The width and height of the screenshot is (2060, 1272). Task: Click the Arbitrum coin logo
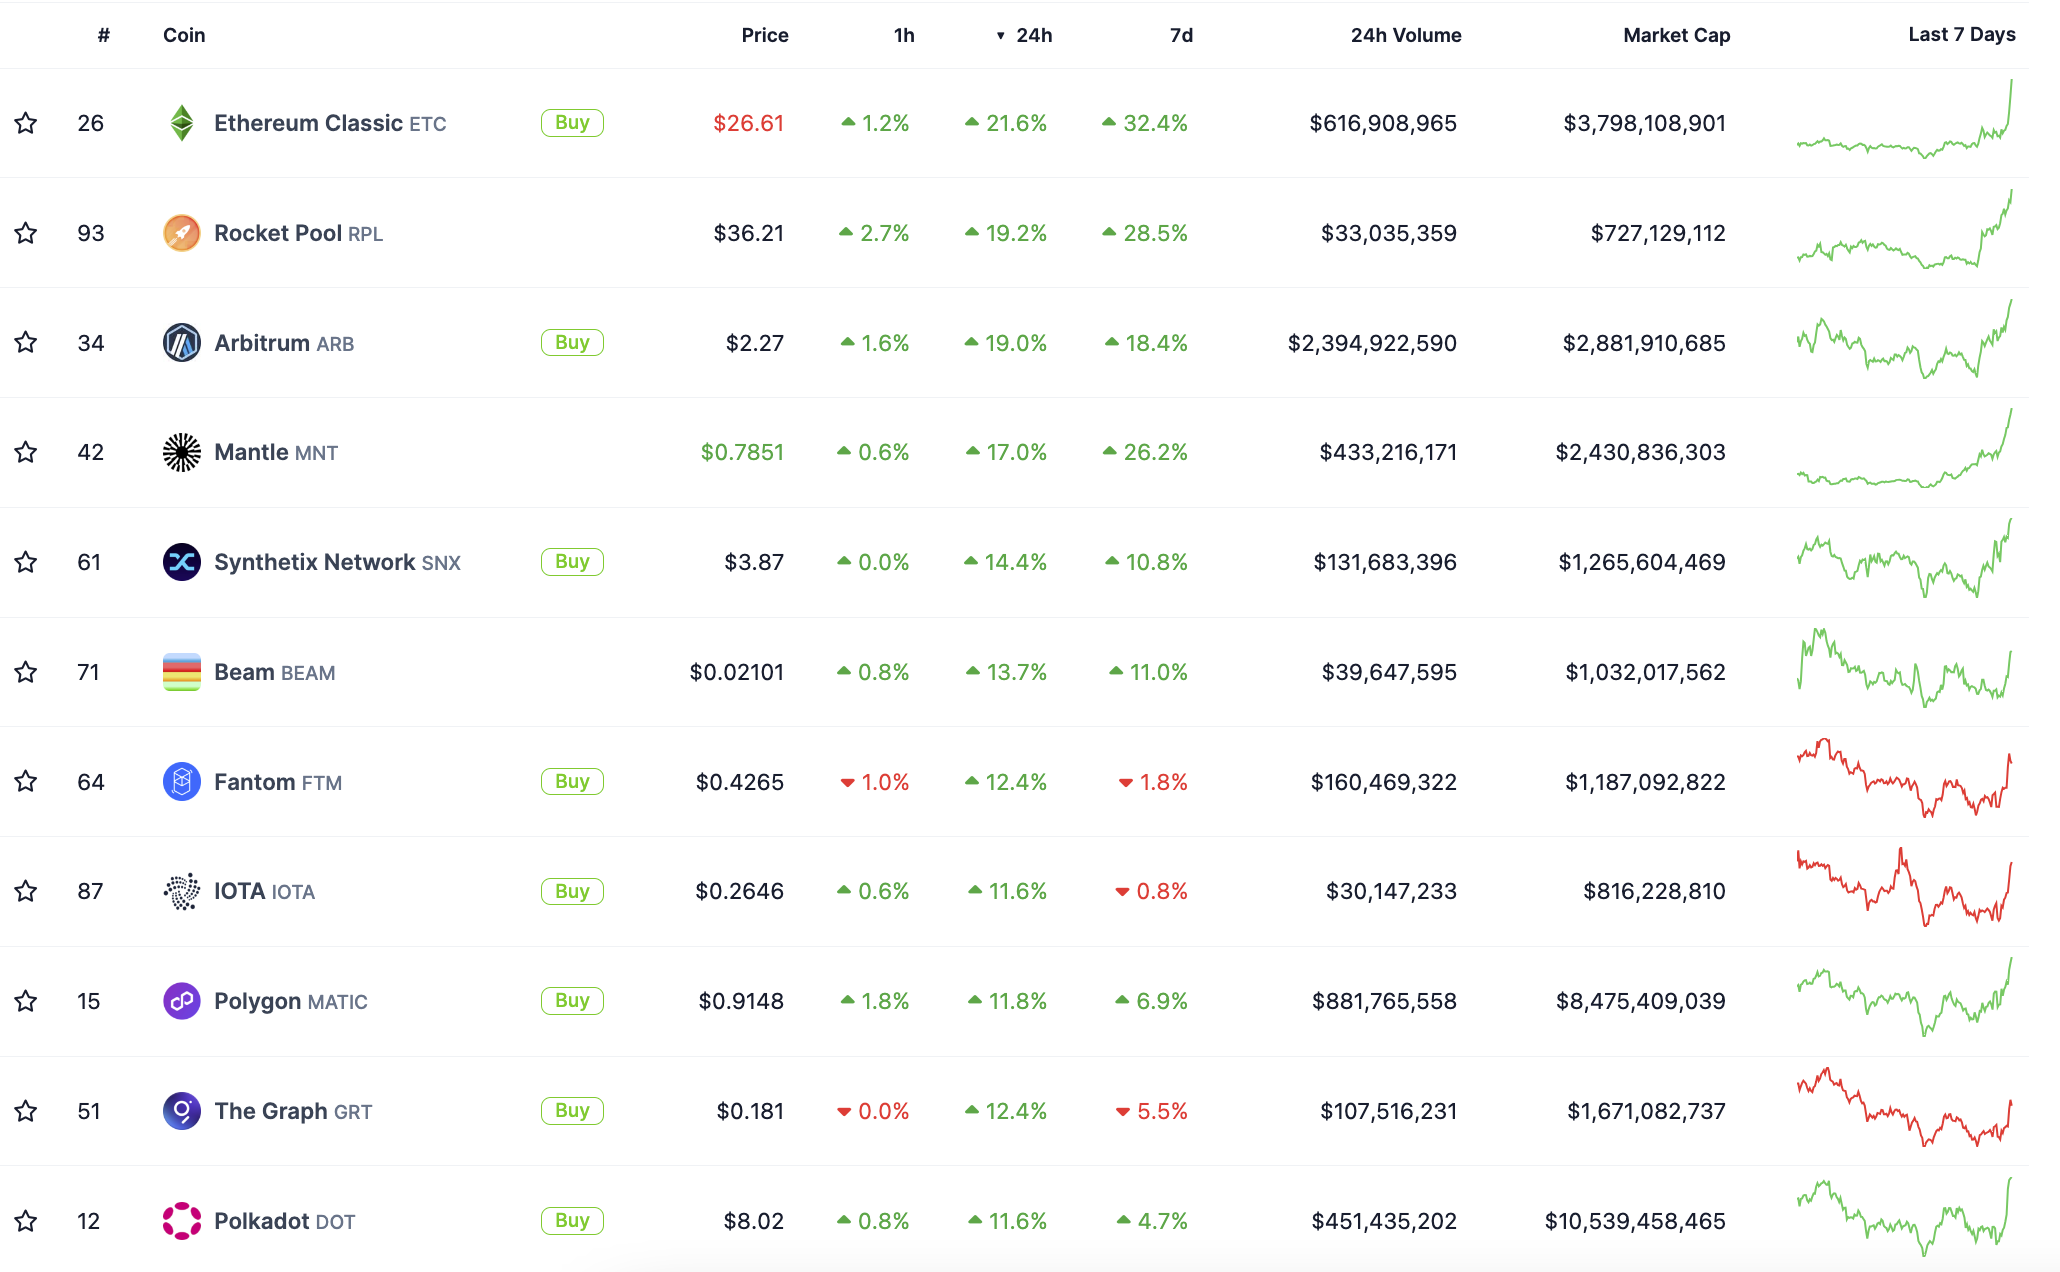pyautogui.click(x=181, y=343)
